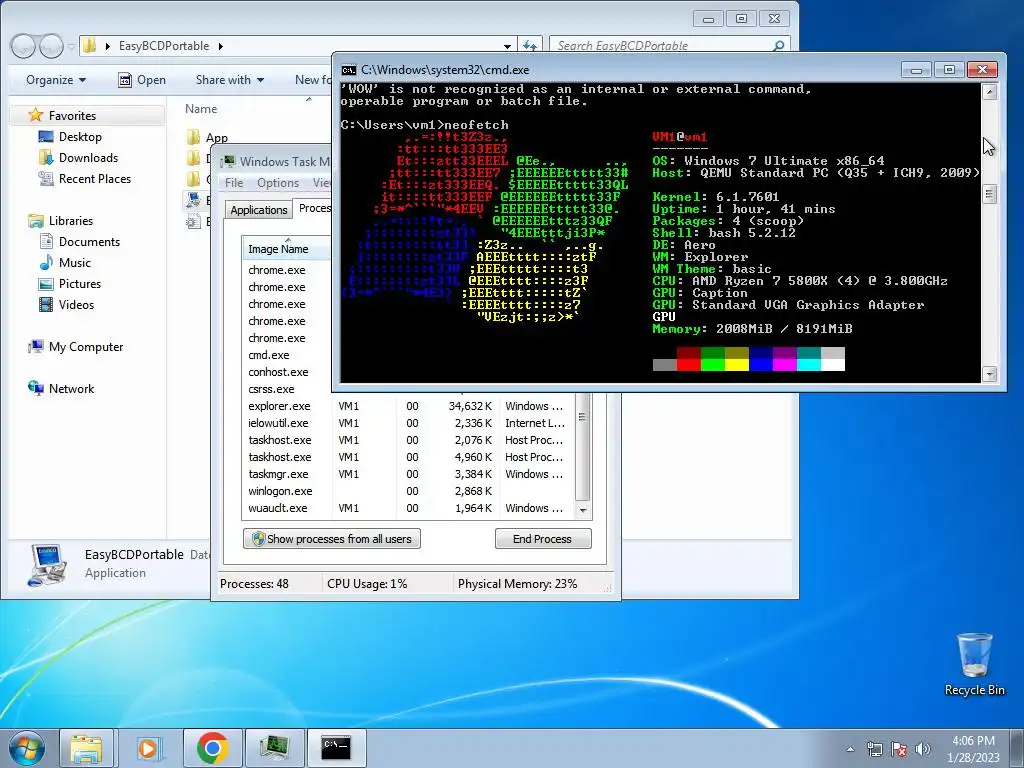Open the Pictures library
1024x768 pixels.
pos(80,283)
